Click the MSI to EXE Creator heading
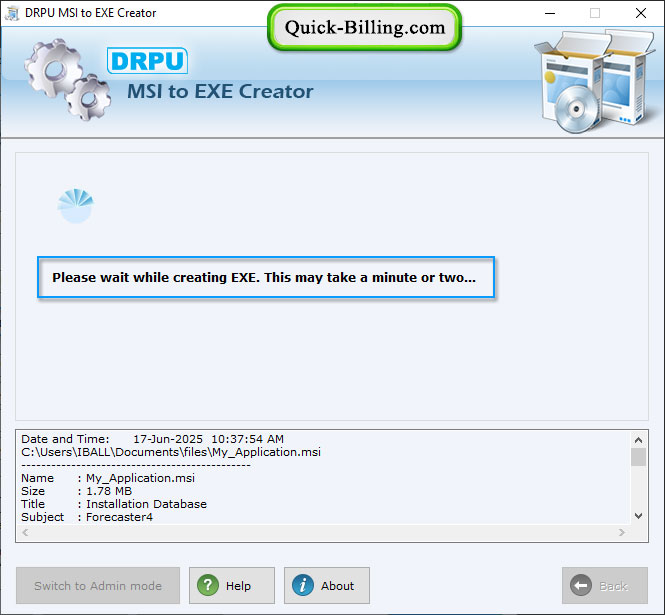 pos(220,91)
